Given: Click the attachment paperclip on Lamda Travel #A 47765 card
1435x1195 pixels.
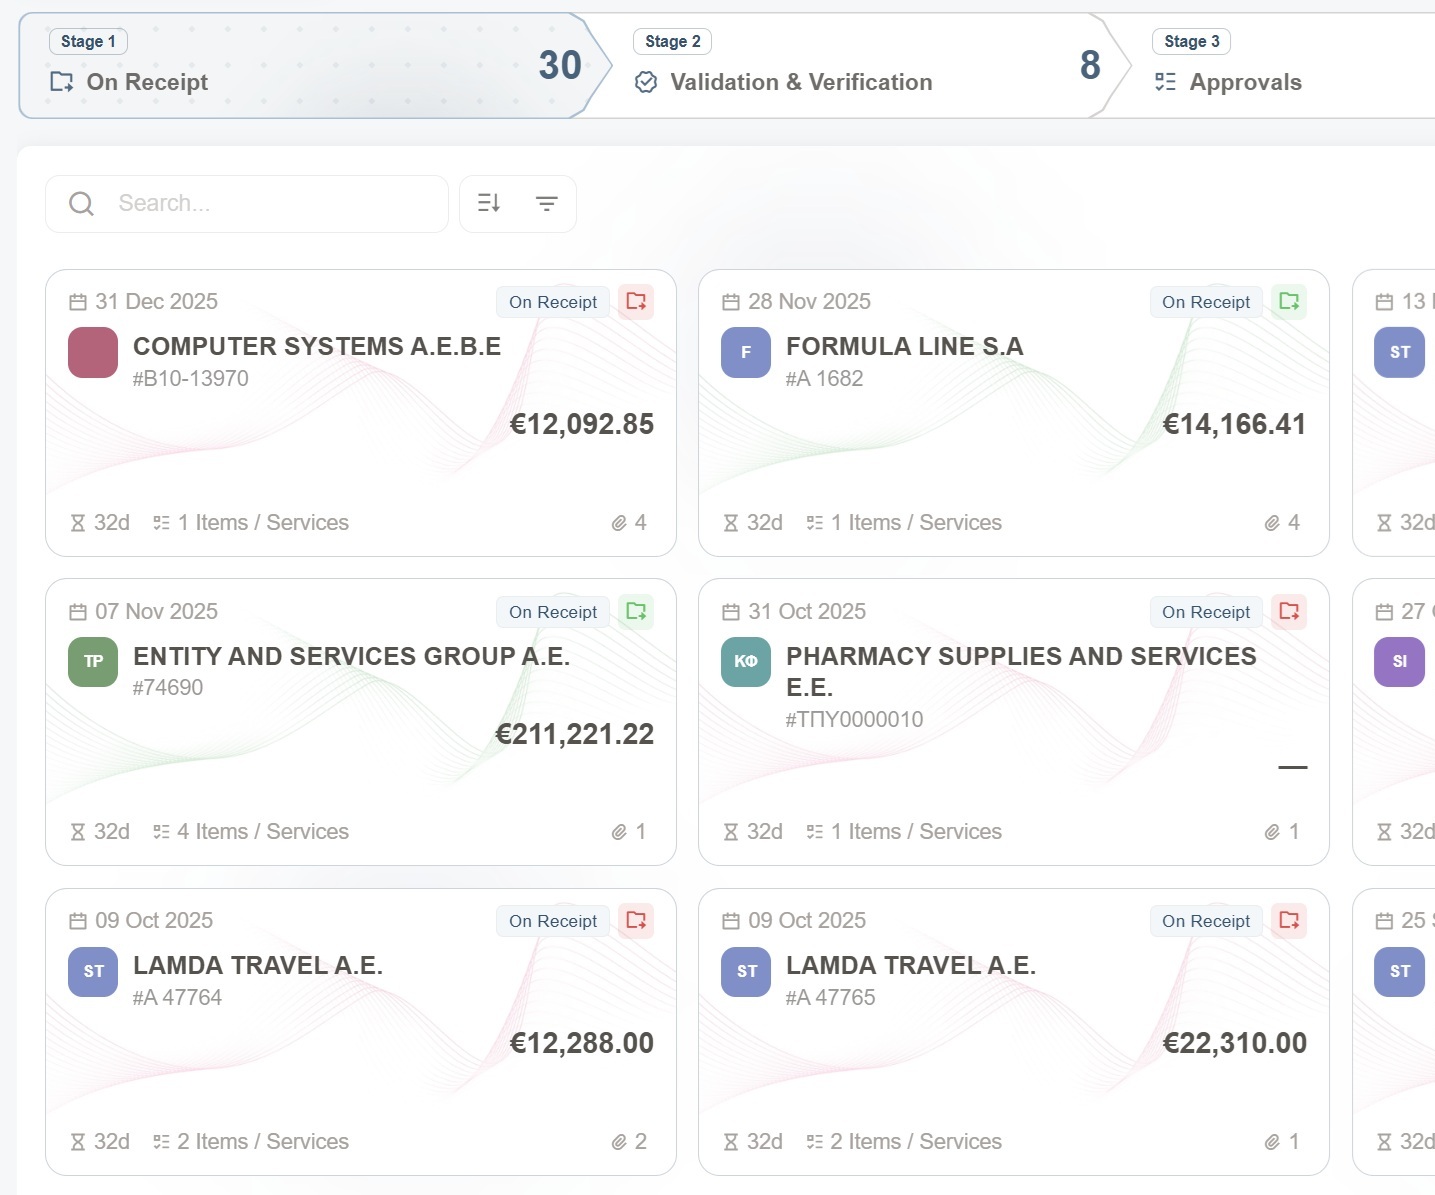Looking at the screenshot, I should coord(1272,1142).
